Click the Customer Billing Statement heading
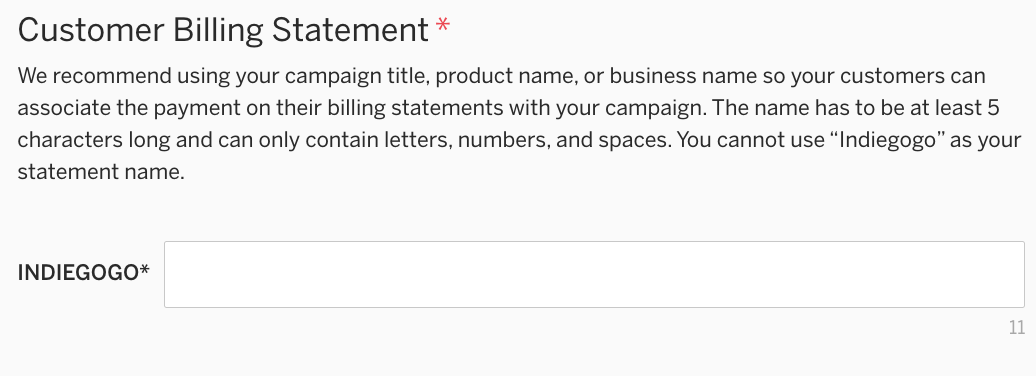The height and width of the screenshot is (376, 1036). [223, 30]
